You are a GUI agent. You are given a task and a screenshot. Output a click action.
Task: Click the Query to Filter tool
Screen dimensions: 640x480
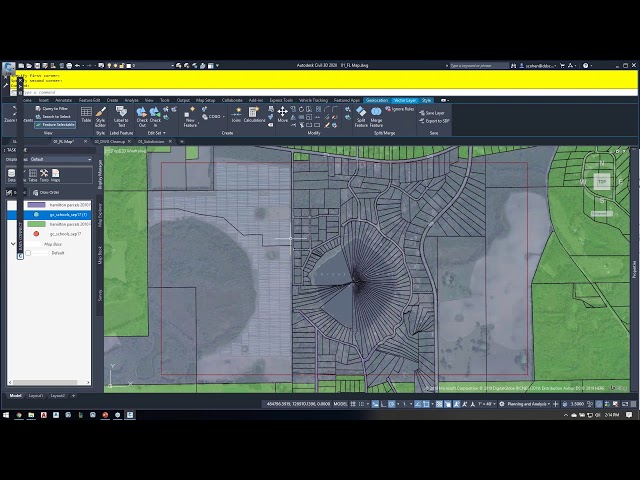[52, 109]
